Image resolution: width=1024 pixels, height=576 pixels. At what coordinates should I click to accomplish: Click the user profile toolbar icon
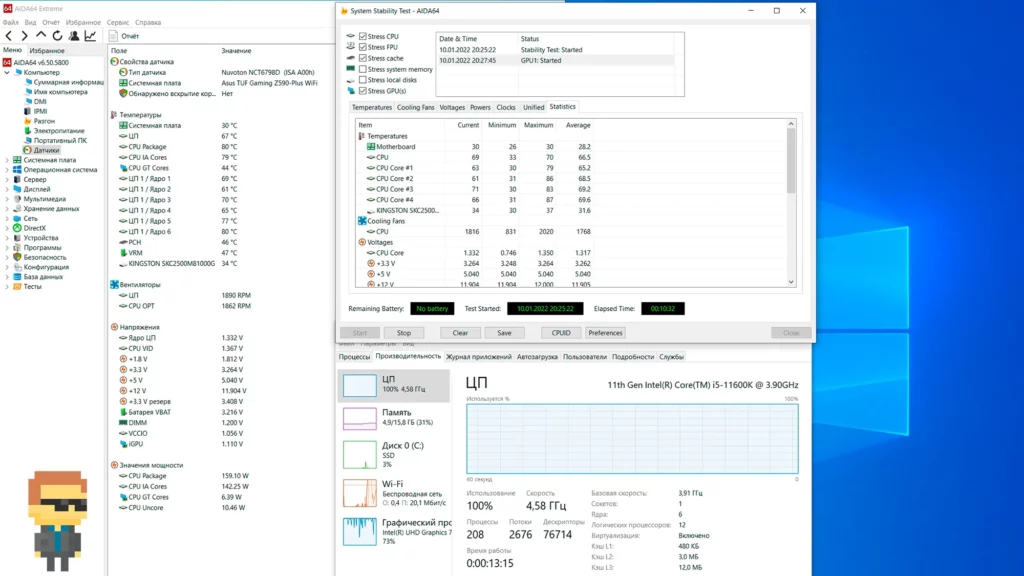coord(74,36)
